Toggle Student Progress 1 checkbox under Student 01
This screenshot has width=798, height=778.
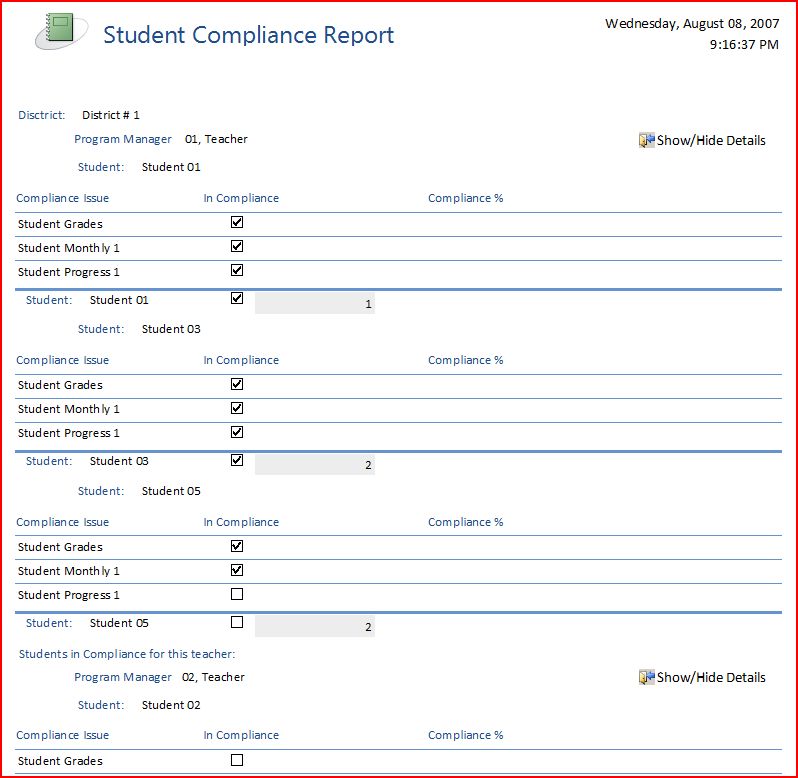237,270
